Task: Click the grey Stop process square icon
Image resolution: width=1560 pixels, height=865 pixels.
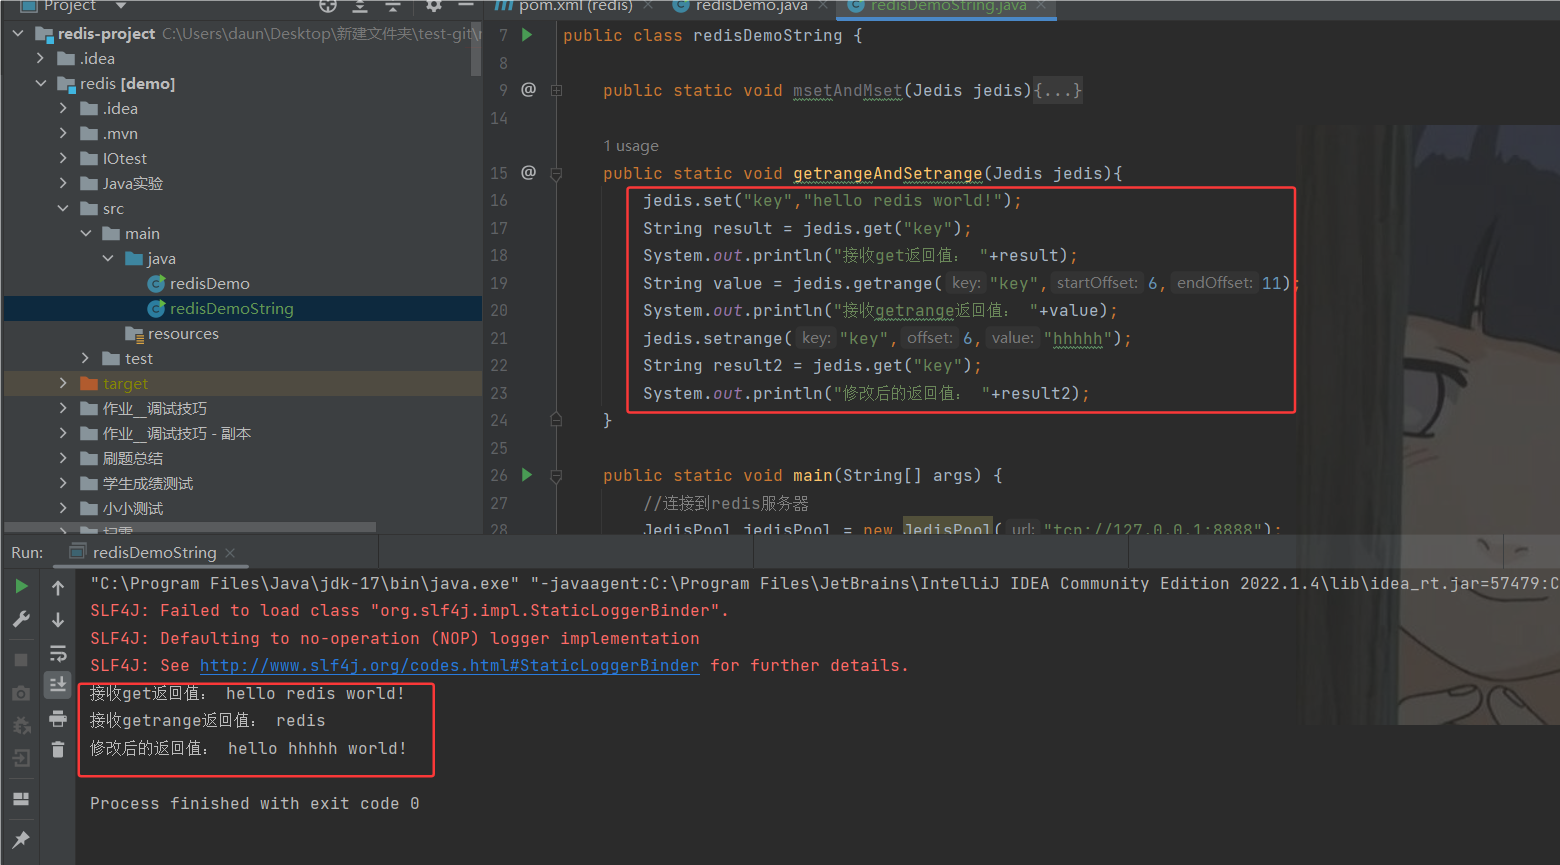Action: coord(21,660)
